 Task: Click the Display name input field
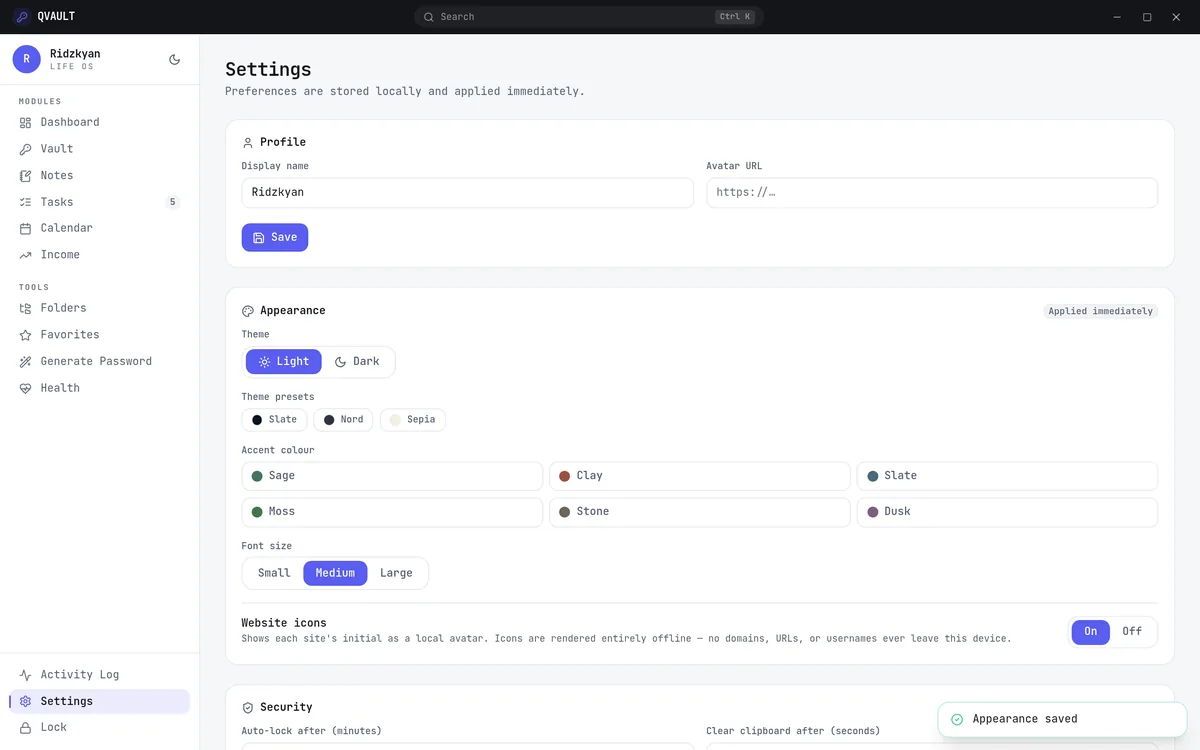tap(468, 193)
